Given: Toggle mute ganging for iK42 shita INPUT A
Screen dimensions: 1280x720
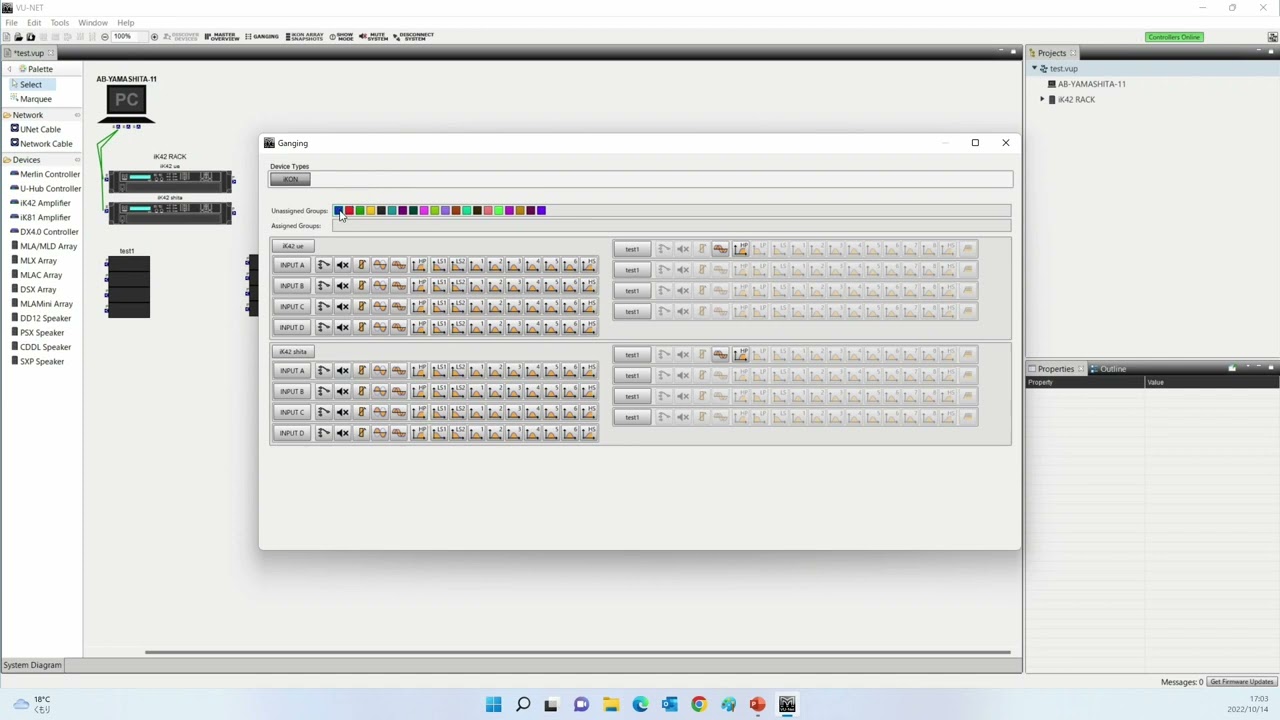Looking at the screenshot, I should coord(342,371).
